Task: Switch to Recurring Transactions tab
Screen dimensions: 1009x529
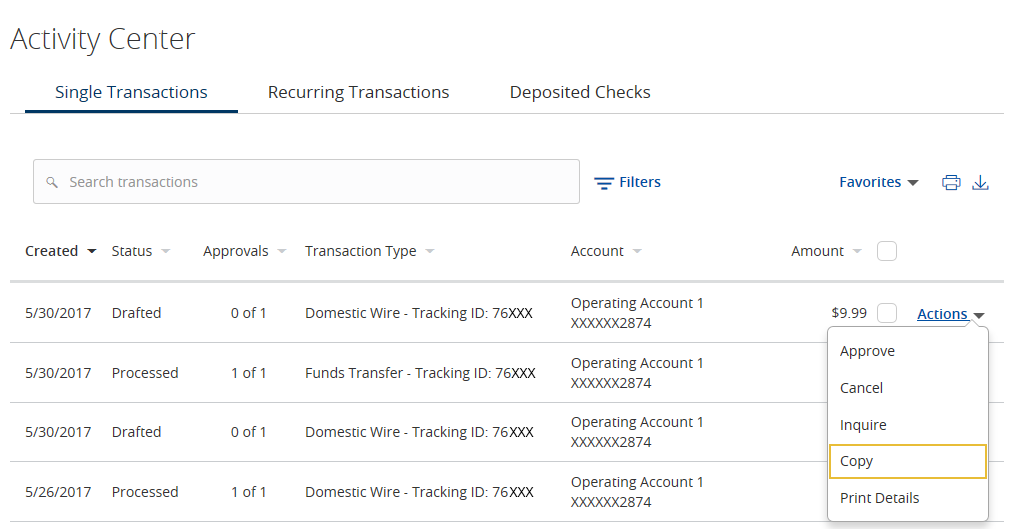Action: click(x=358, y=92)
